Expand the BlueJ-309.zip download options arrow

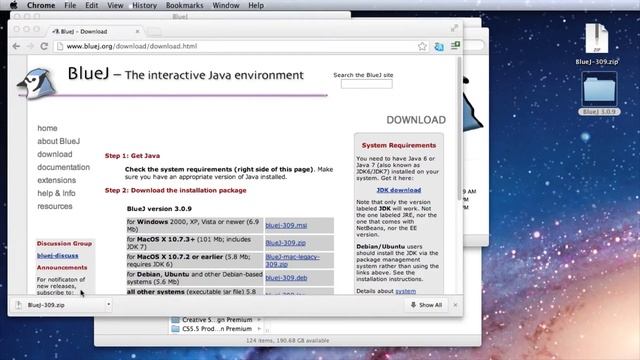pos(108,304)
